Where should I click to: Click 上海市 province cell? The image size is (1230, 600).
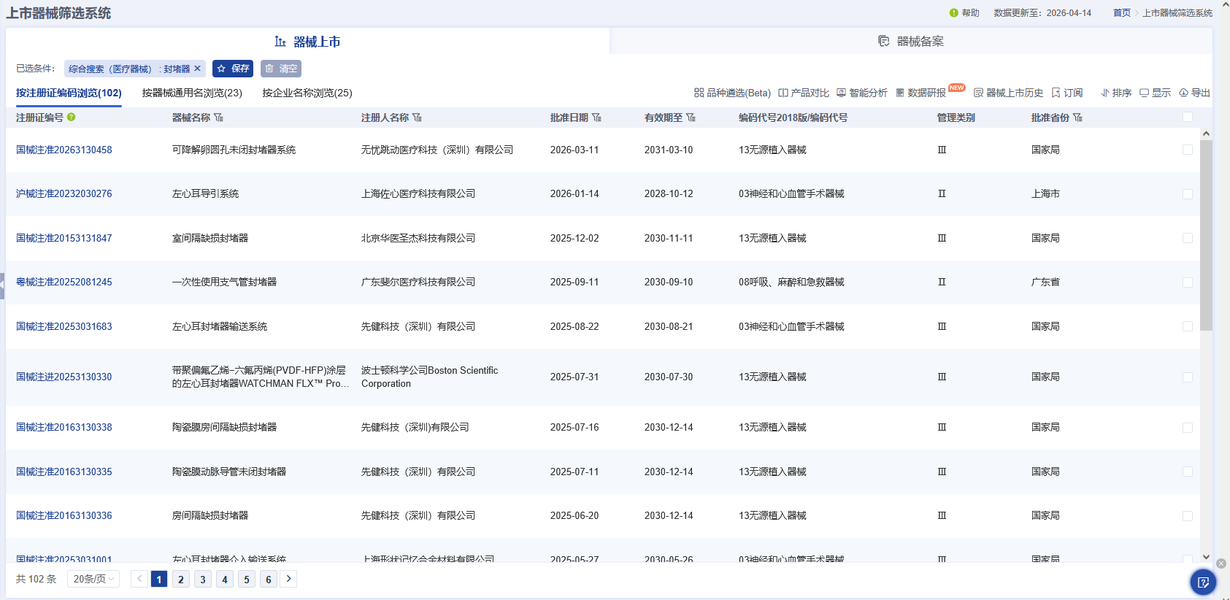tap(1045, 194)
